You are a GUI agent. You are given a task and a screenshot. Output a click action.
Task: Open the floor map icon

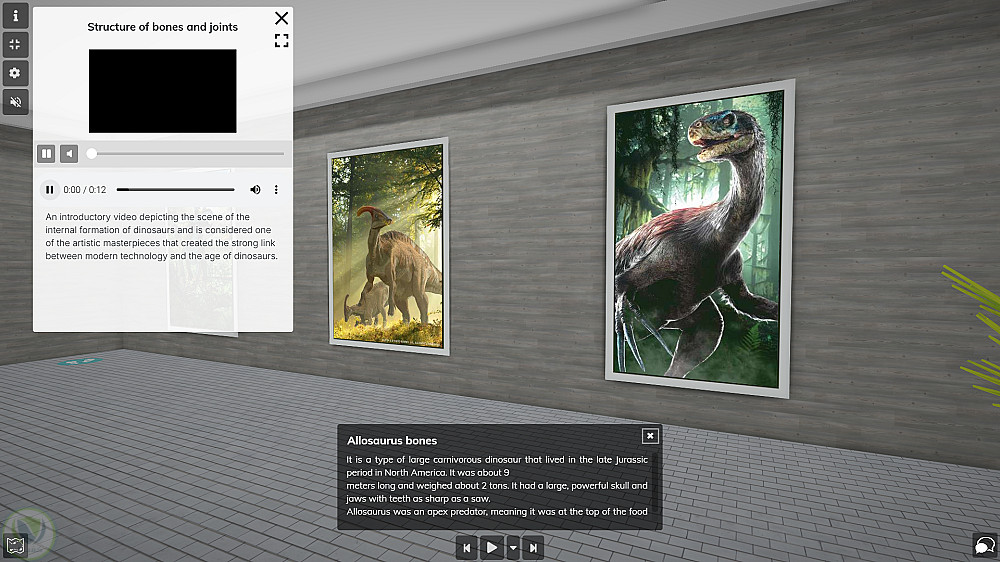(15, 546)
